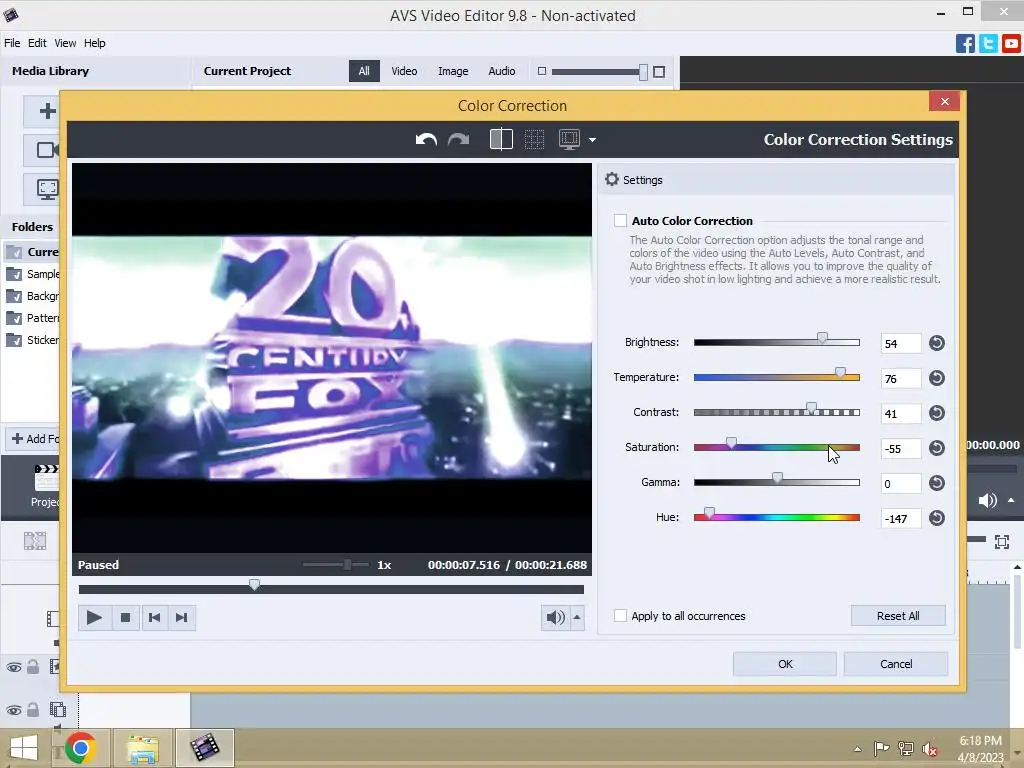Viewport: 1024px width, 768px height.
Task: Enable Auto Color Correction checkbox
Action: coord(620,221)
